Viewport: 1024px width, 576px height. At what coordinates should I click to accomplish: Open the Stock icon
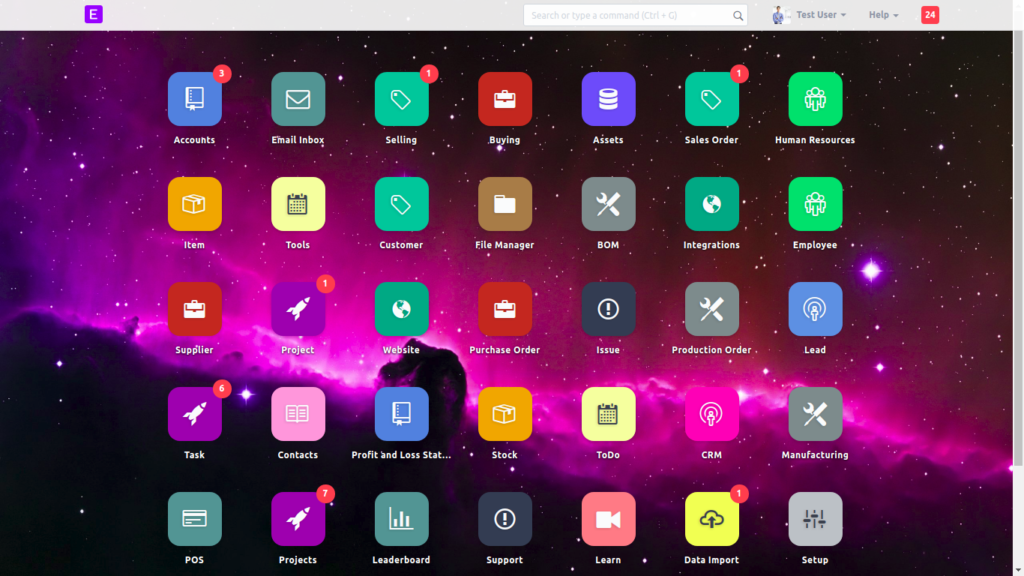[504, 414]
